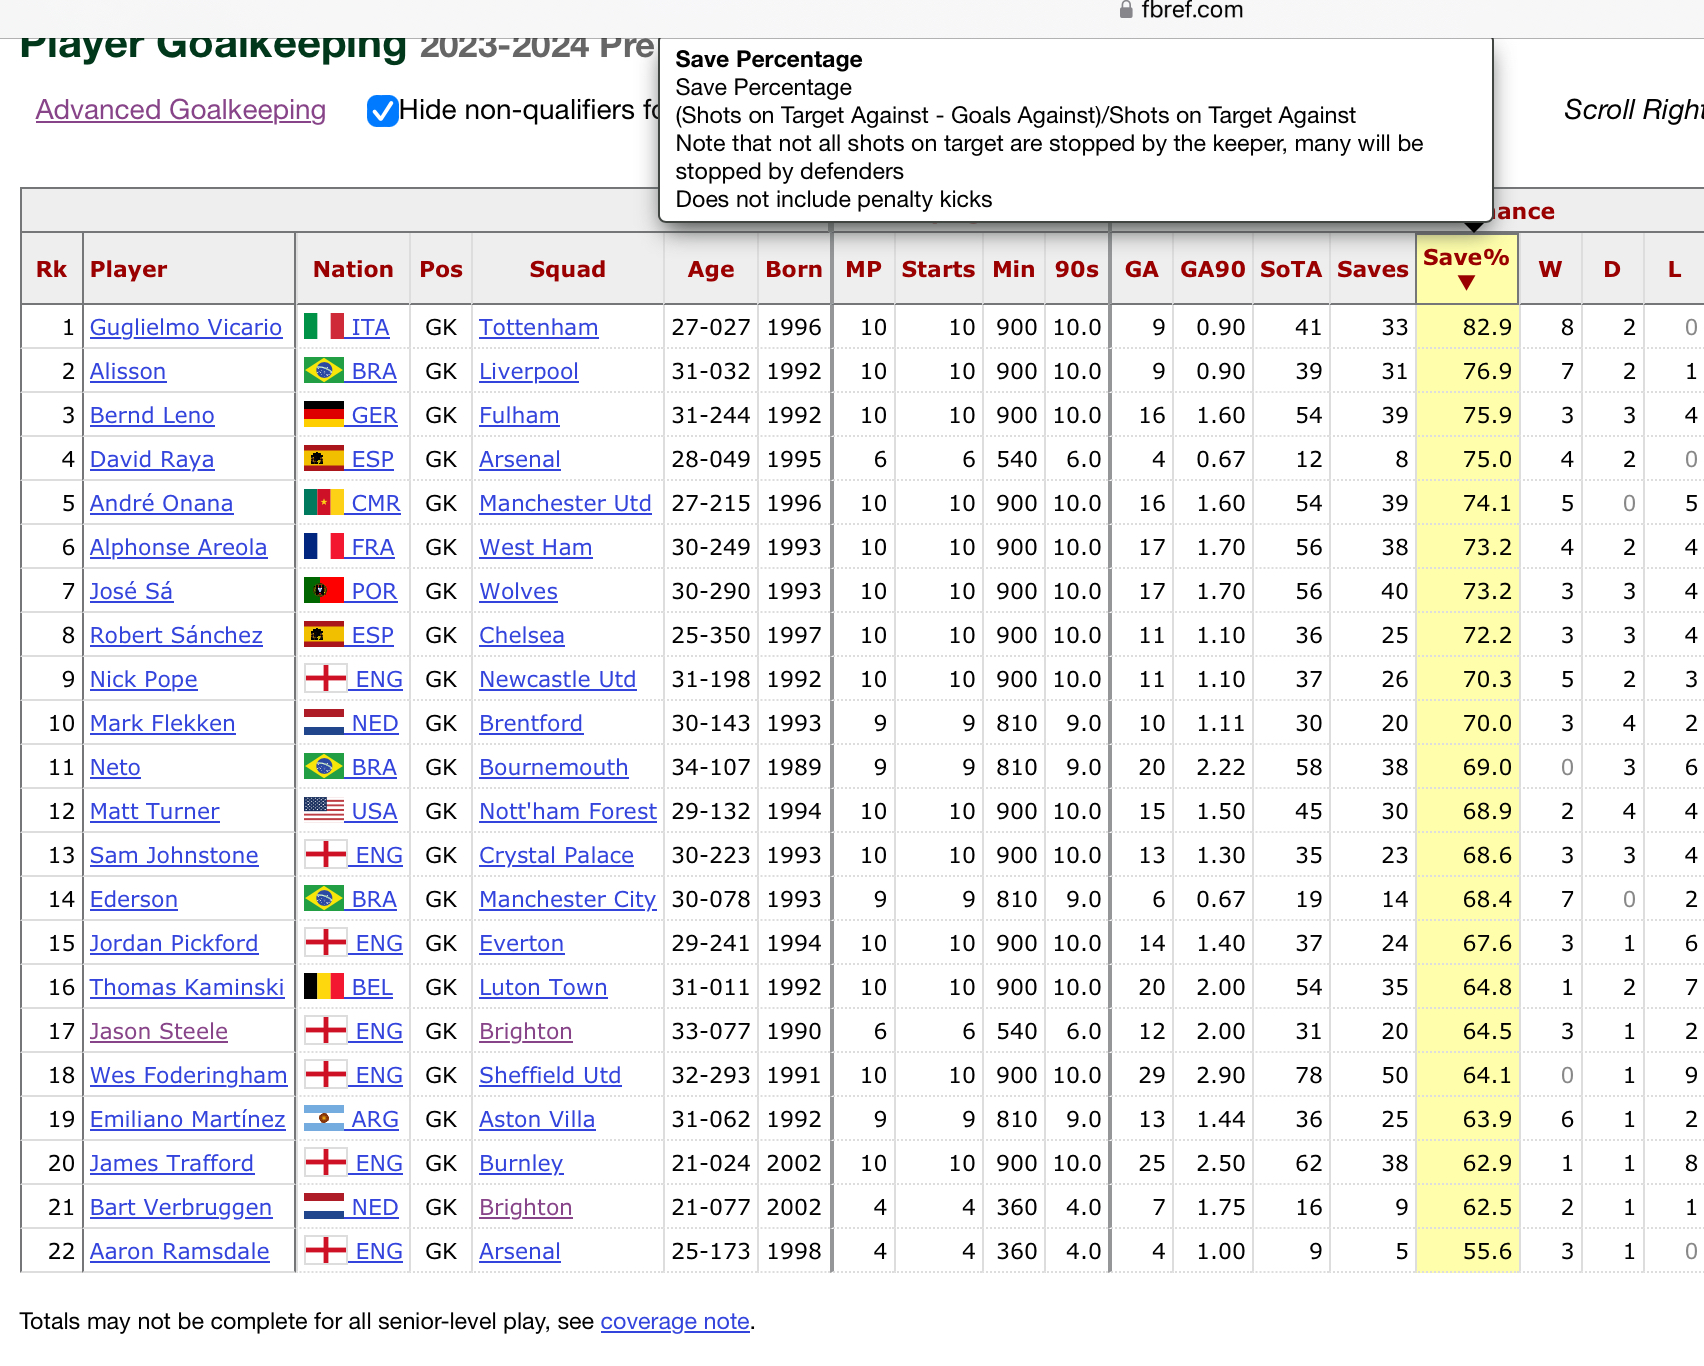This screenshot has width=1704, height=1366.
Task: Click the Argentina flag next to ARG
Action: coord(324,1118)
